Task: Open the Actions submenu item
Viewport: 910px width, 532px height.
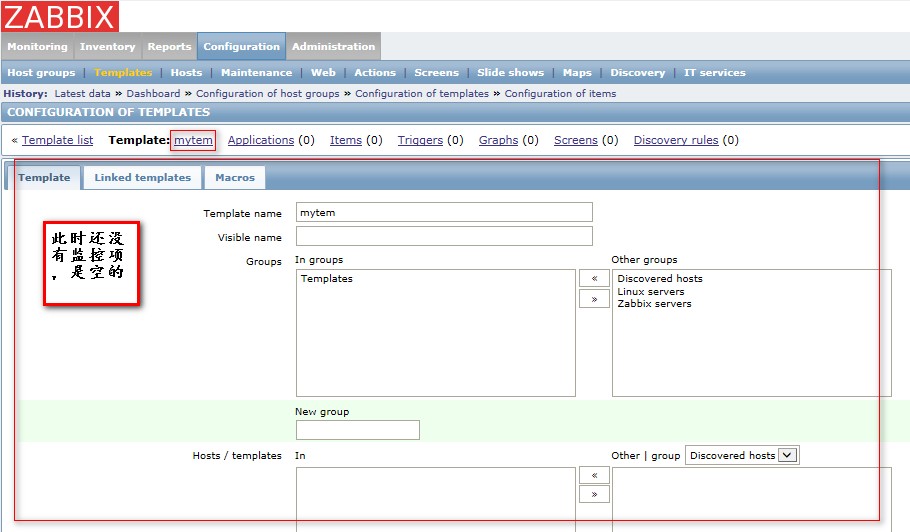Action: [375, 73]
